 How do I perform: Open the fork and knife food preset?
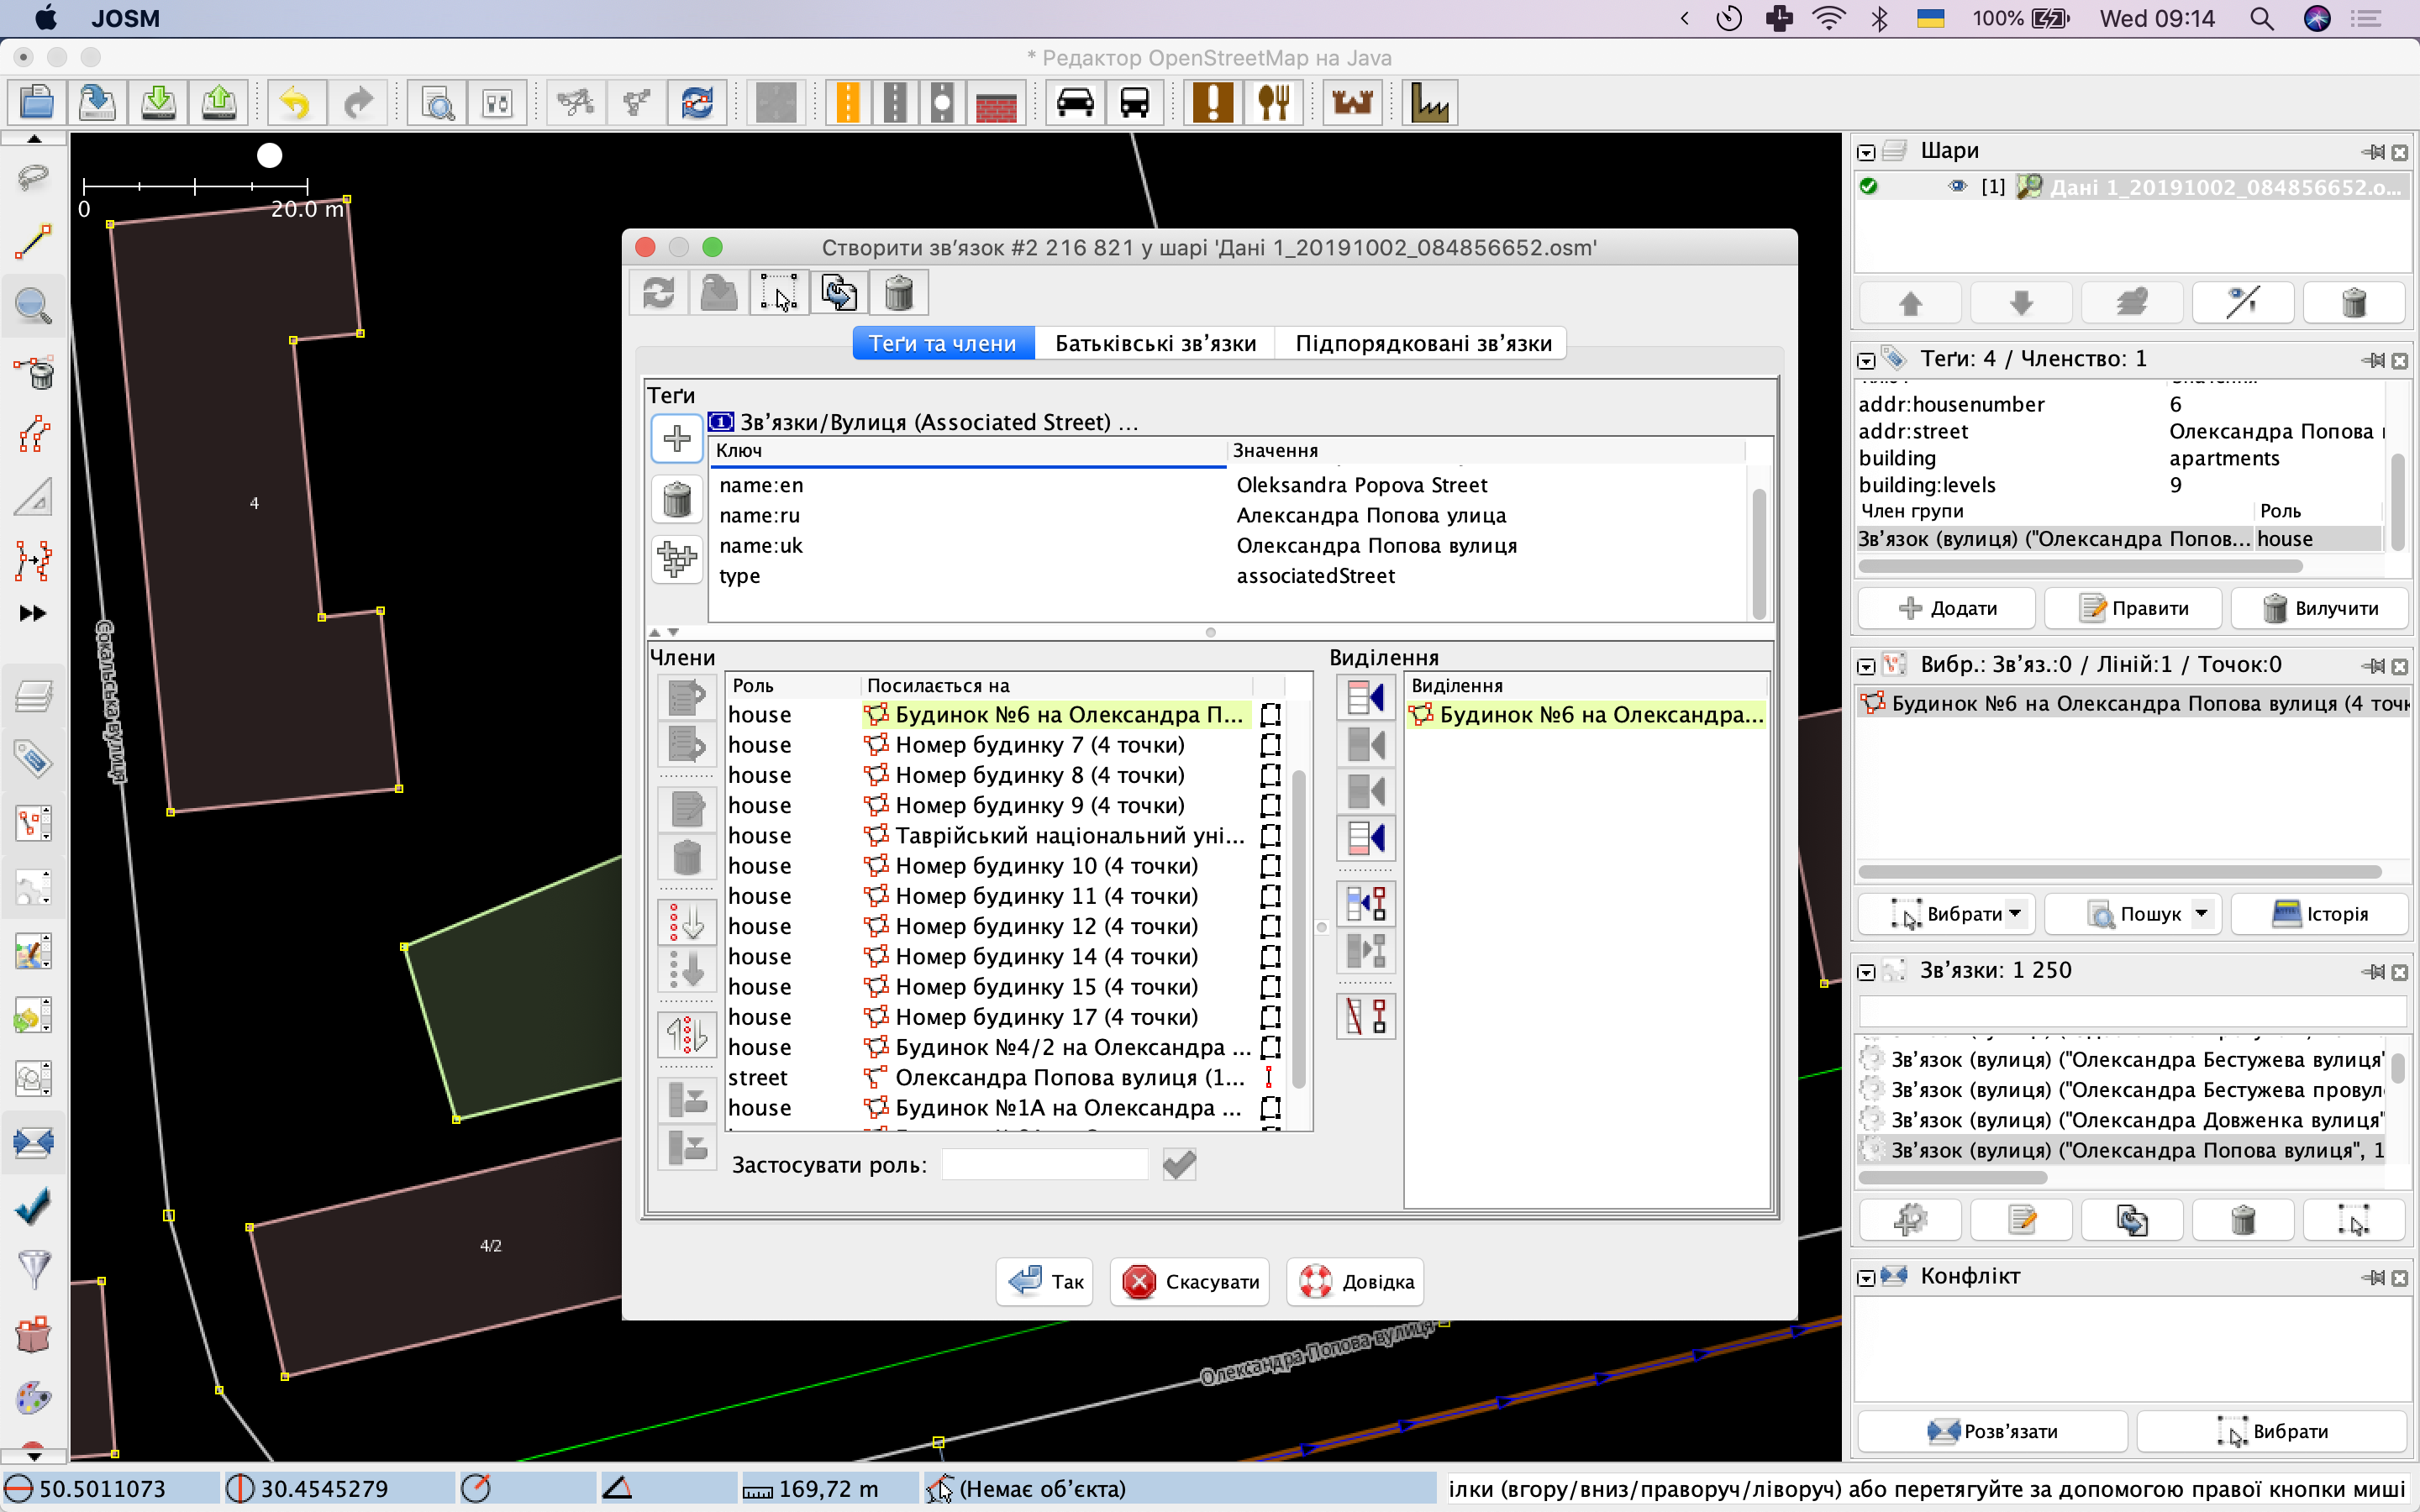1273,102
